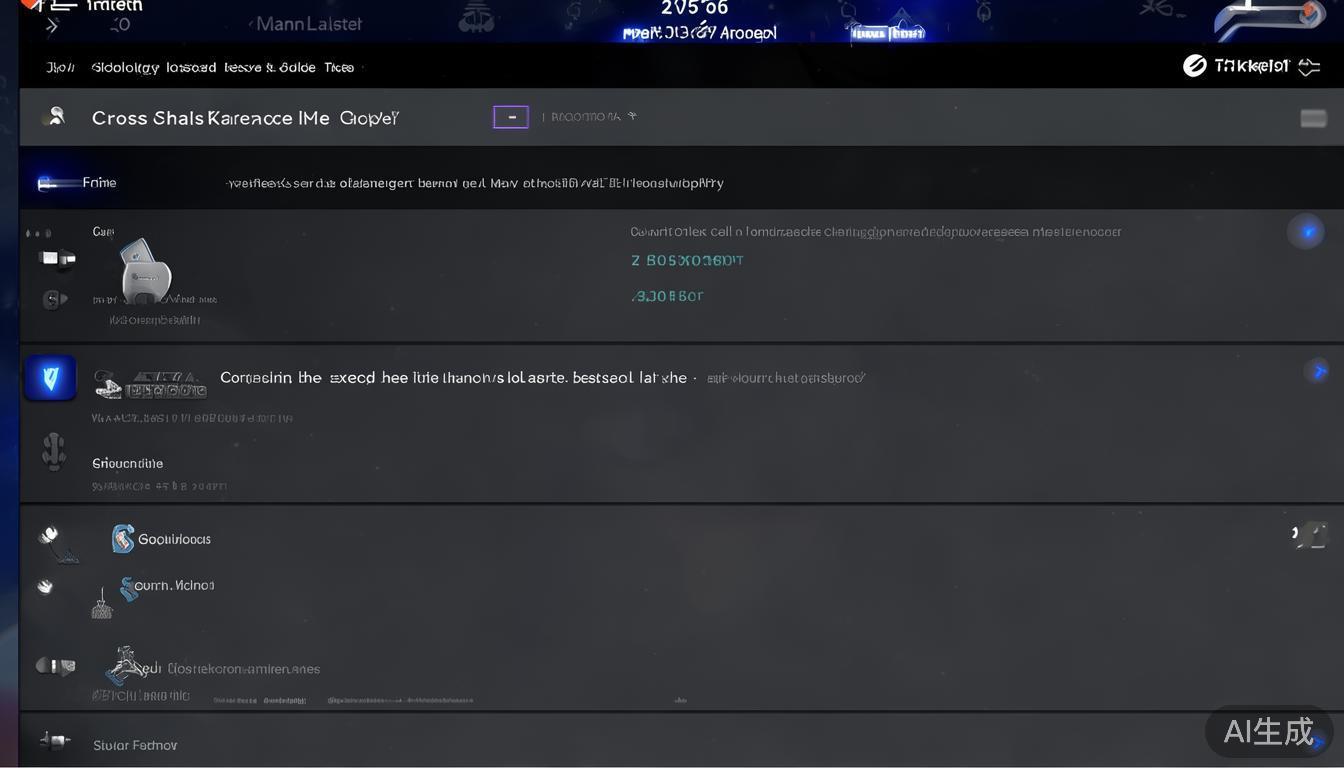Click the spaceship icon in Cloertekoron row

[x=128, y=663]
